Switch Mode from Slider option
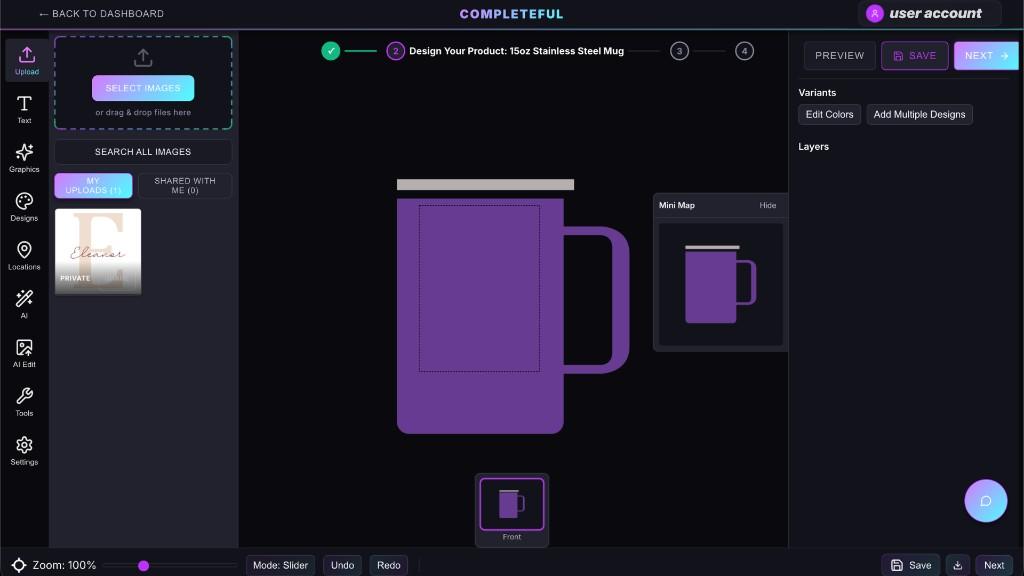 (280, 565)
